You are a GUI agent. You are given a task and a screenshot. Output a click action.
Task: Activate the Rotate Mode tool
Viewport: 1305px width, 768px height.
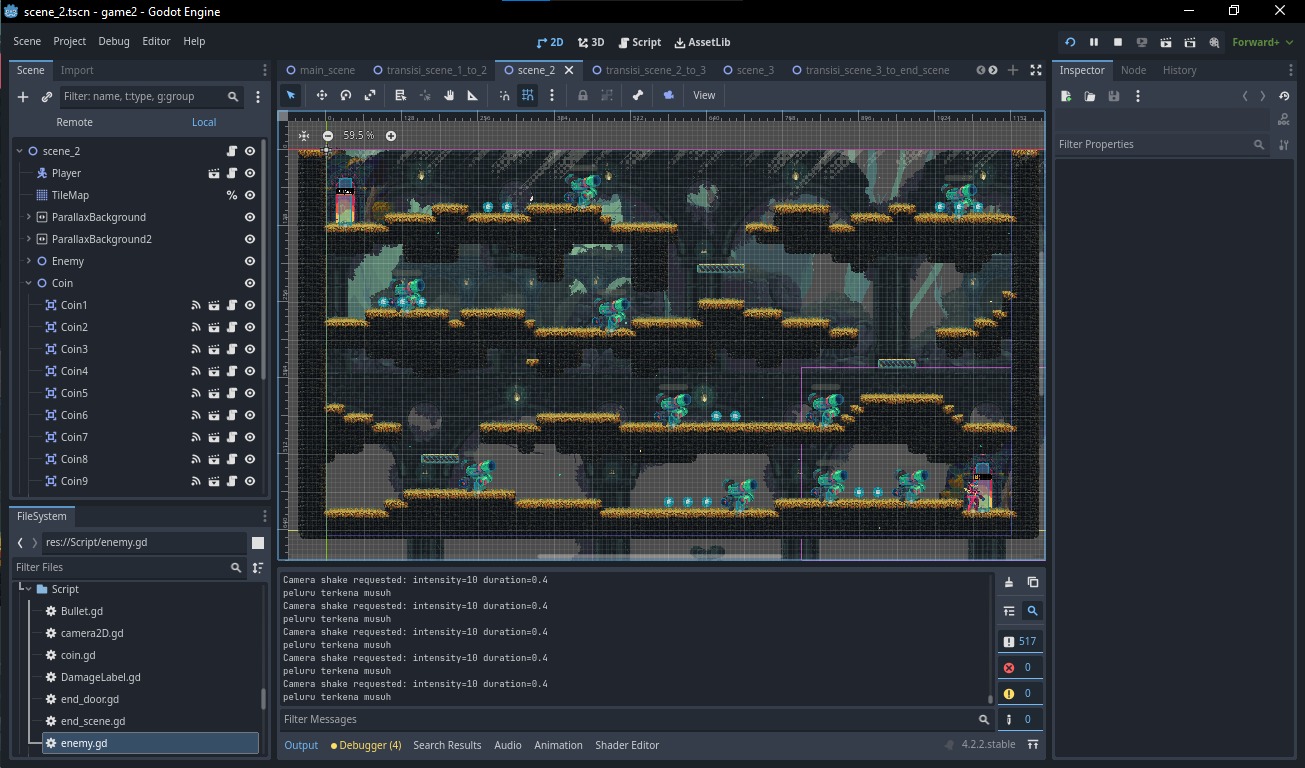click(x=346, y=95)
